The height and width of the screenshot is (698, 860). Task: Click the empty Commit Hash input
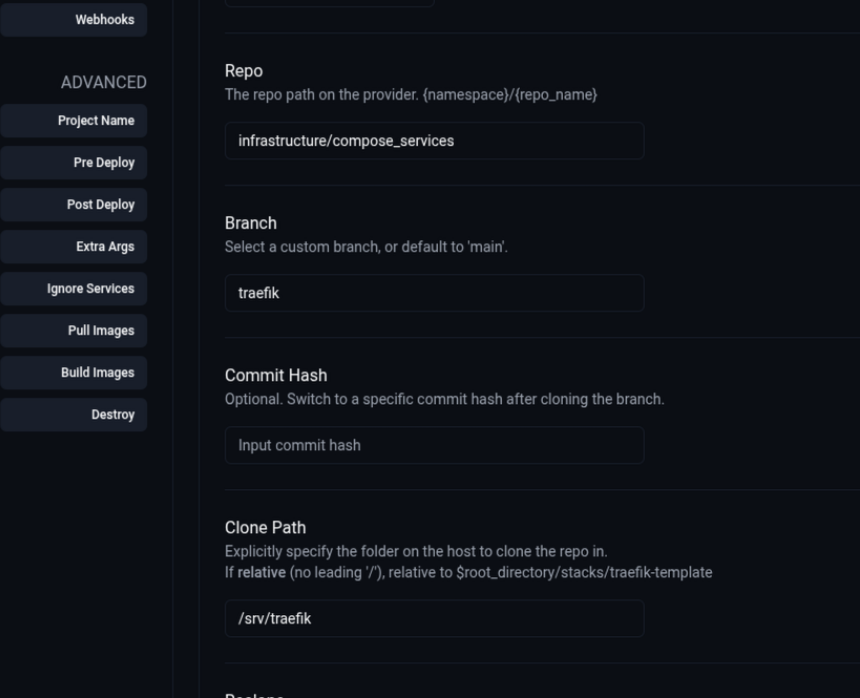point(434,446)
